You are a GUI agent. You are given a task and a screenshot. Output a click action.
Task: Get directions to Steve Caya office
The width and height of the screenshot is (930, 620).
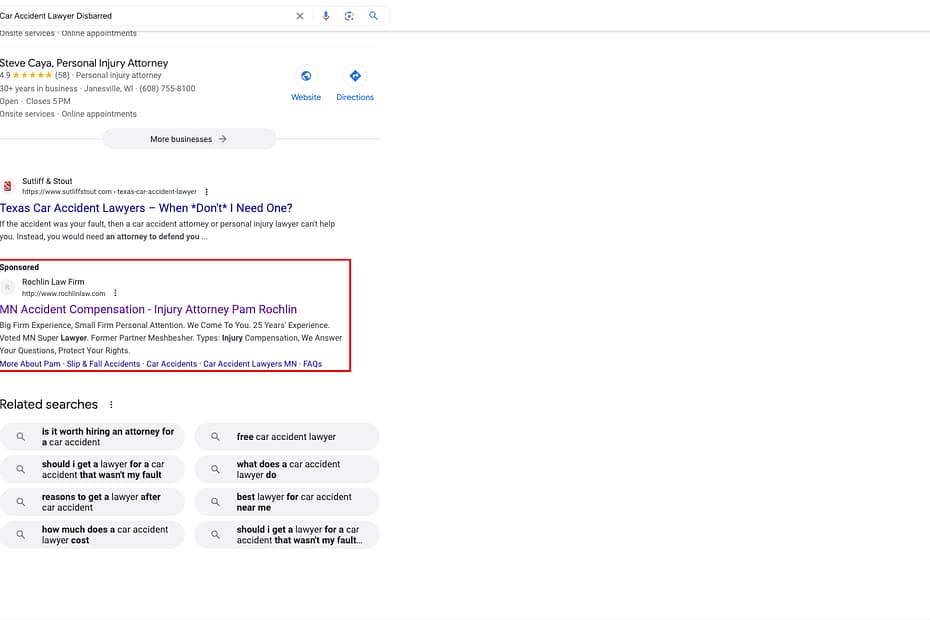click(355, 76)
